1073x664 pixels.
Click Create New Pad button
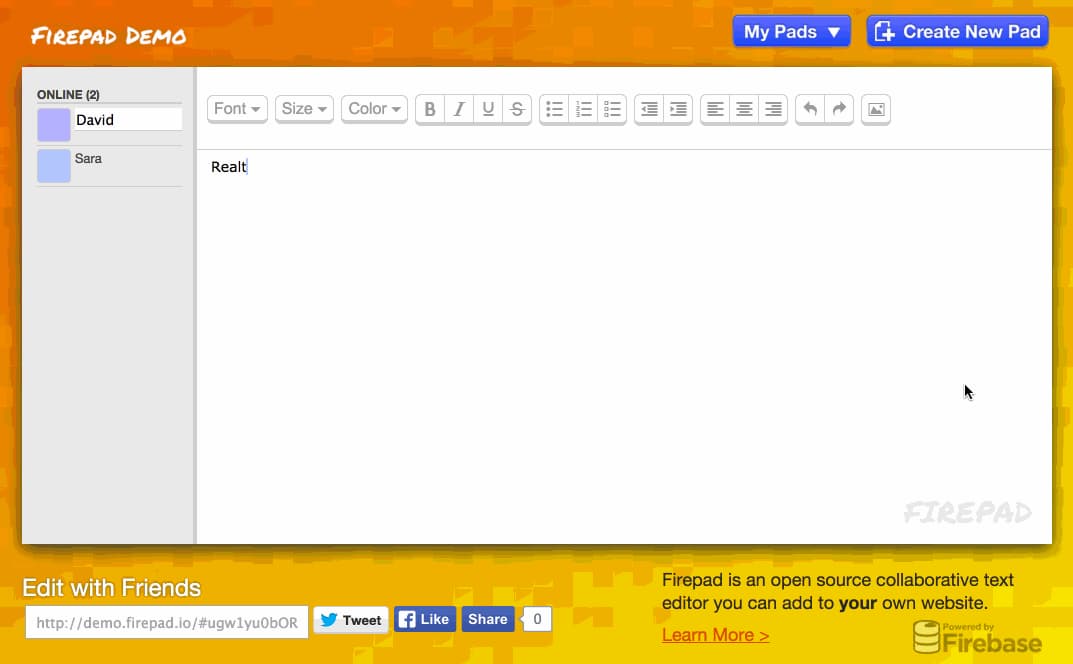[957, 31]
